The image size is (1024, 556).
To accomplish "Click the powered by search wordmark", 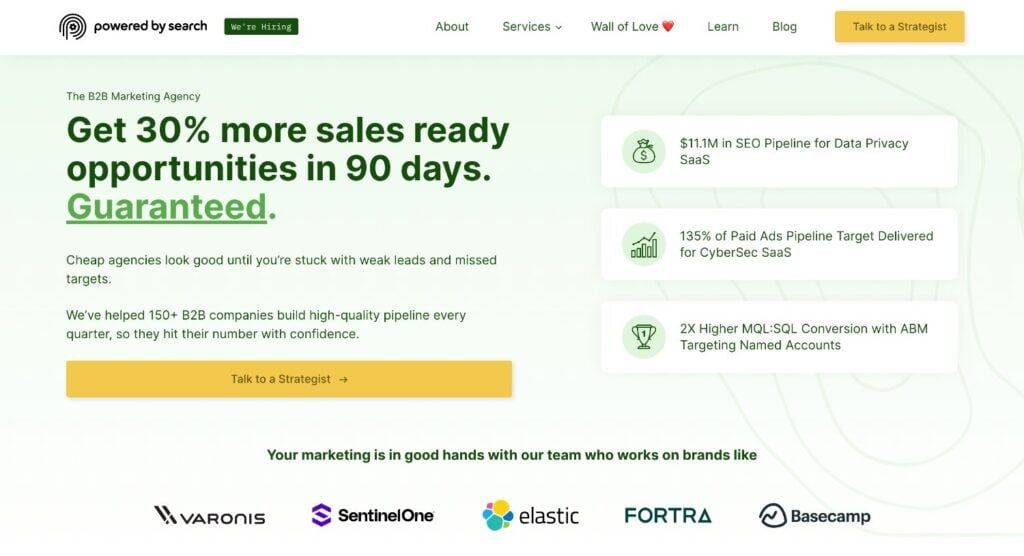I will (150, 26).
